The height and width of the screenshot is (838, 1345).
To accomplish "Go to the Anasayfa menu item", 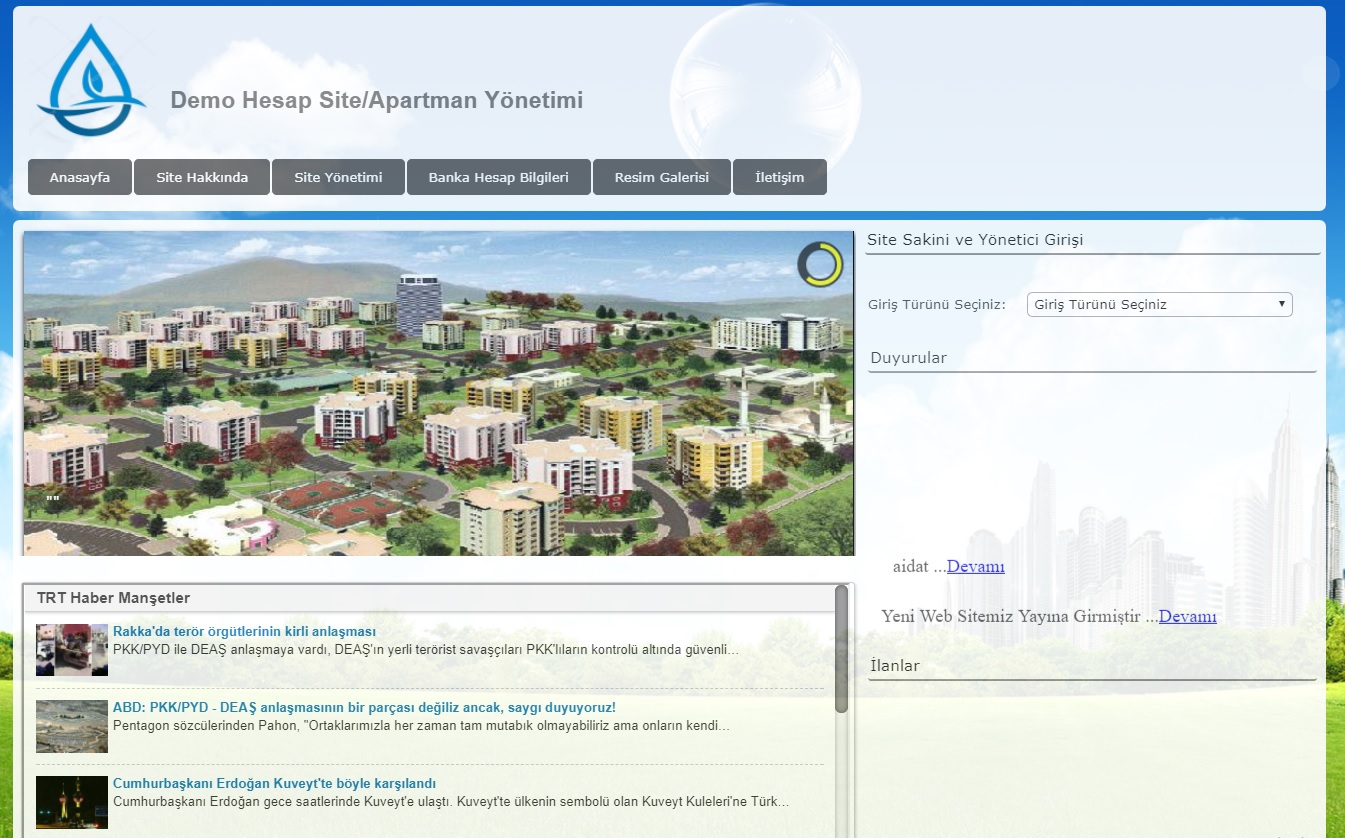I will click(x=80, y=177).
